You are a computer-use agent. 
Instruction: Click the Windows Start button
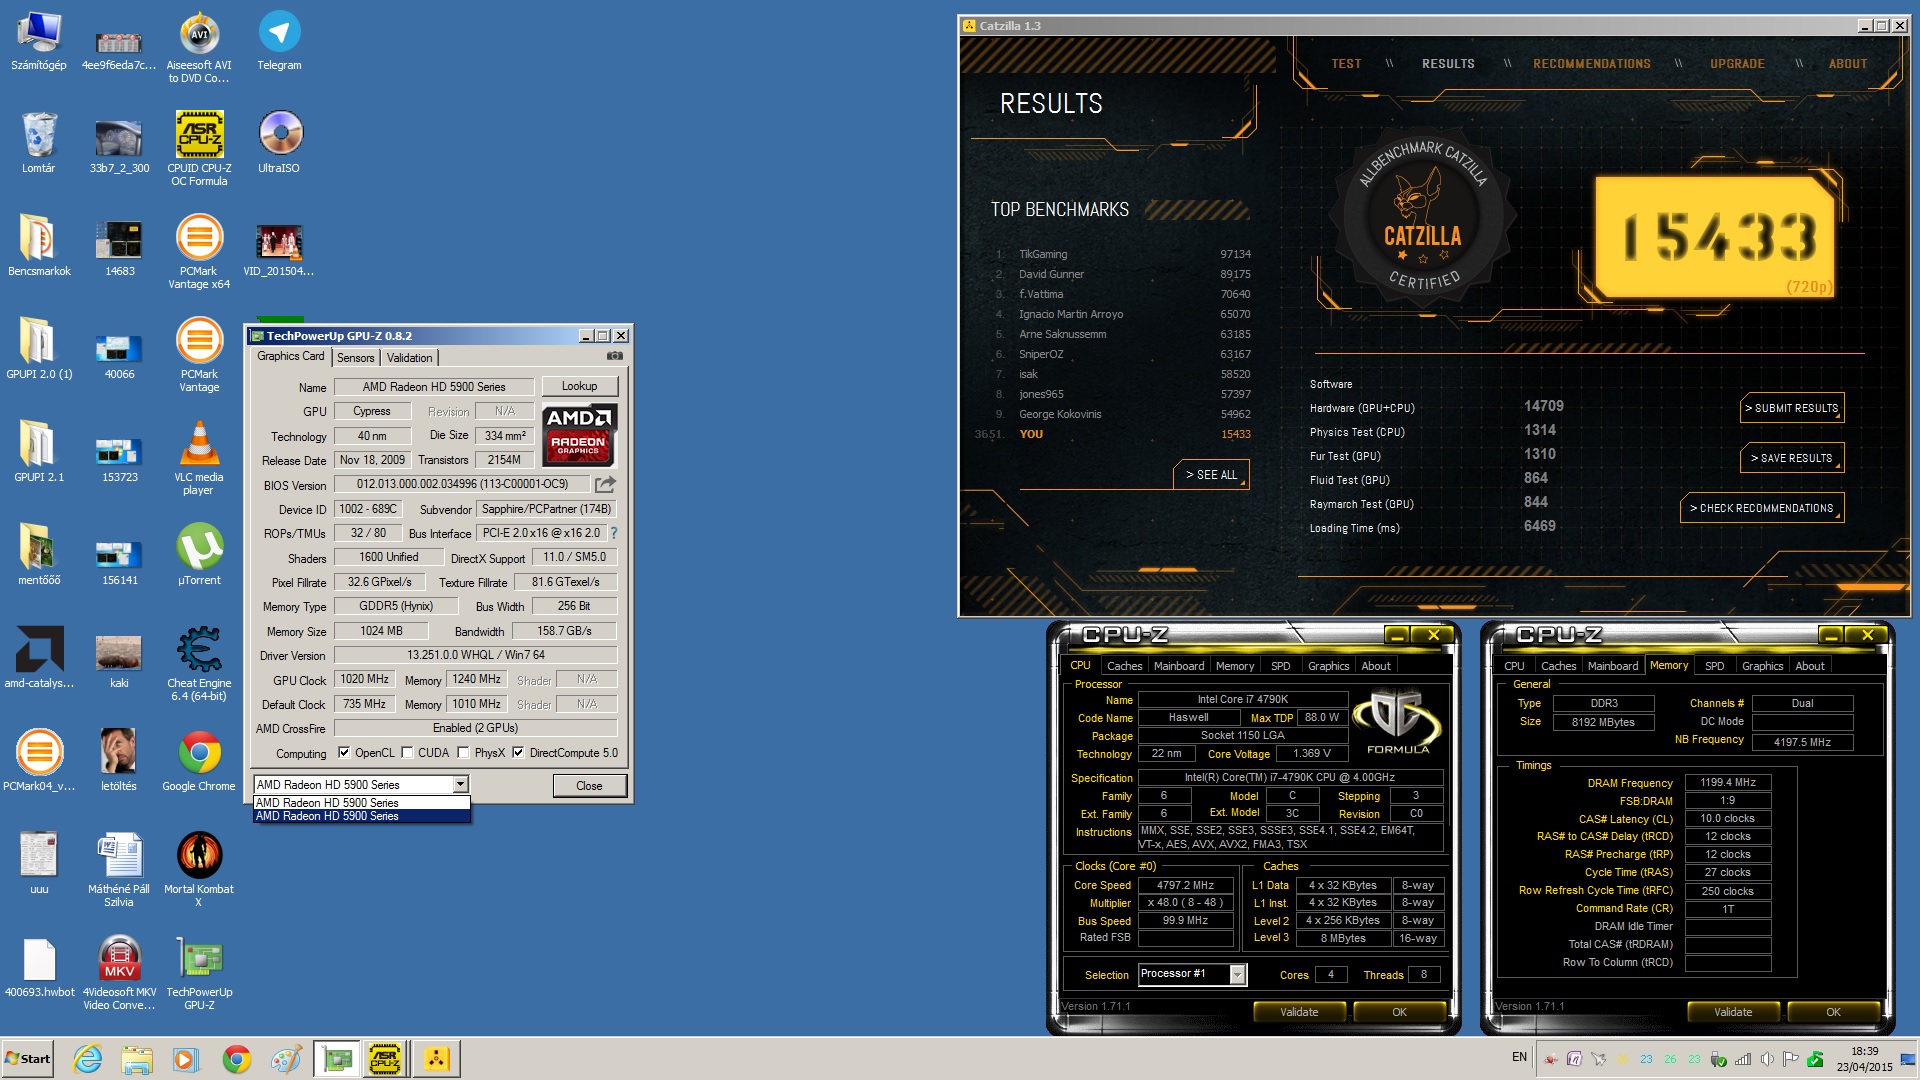pos(28,1059)
